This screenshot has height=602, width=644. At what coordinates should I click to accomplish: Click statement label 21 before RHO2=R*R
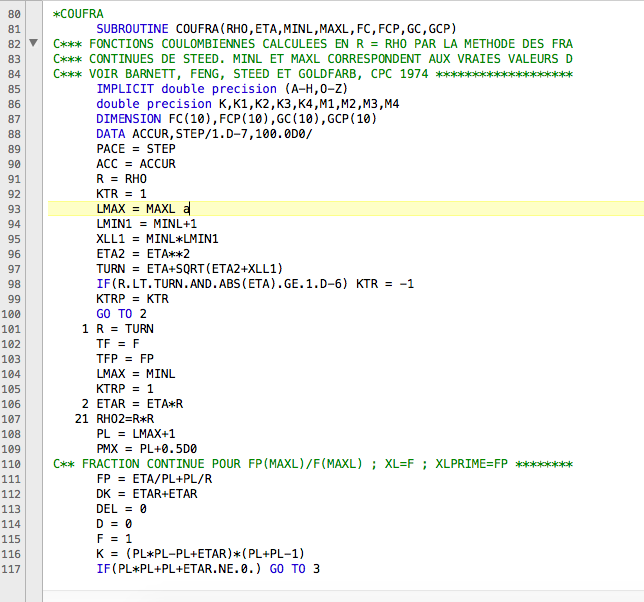point(82,417)
